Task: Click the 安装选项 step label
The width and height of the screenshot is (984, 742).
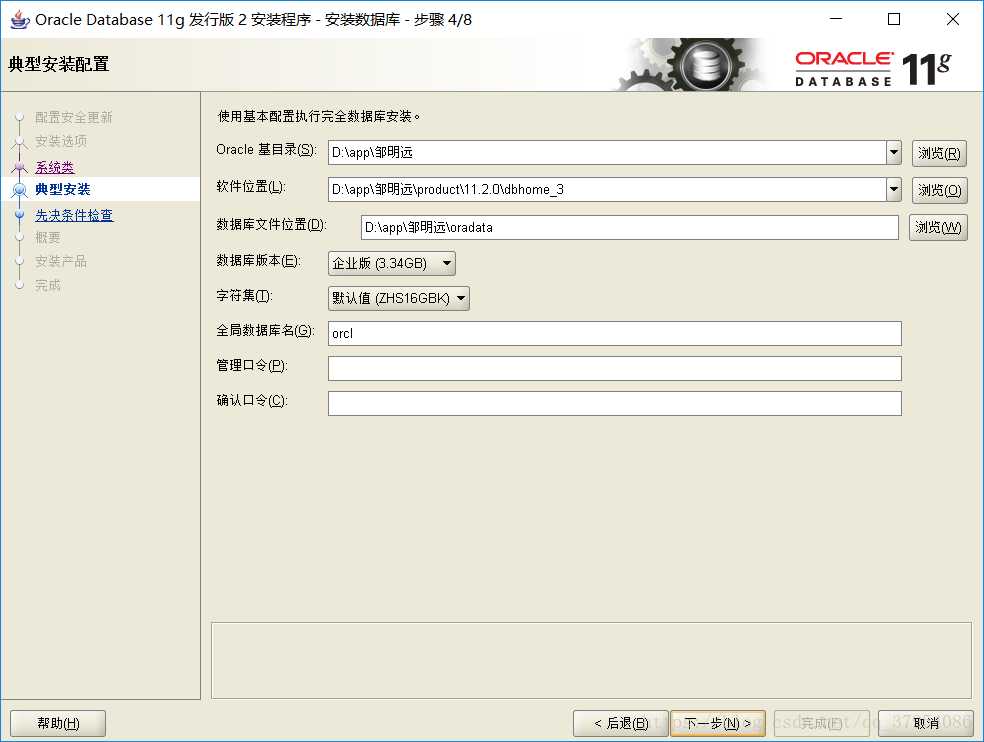Action: [x=61, y=141]
